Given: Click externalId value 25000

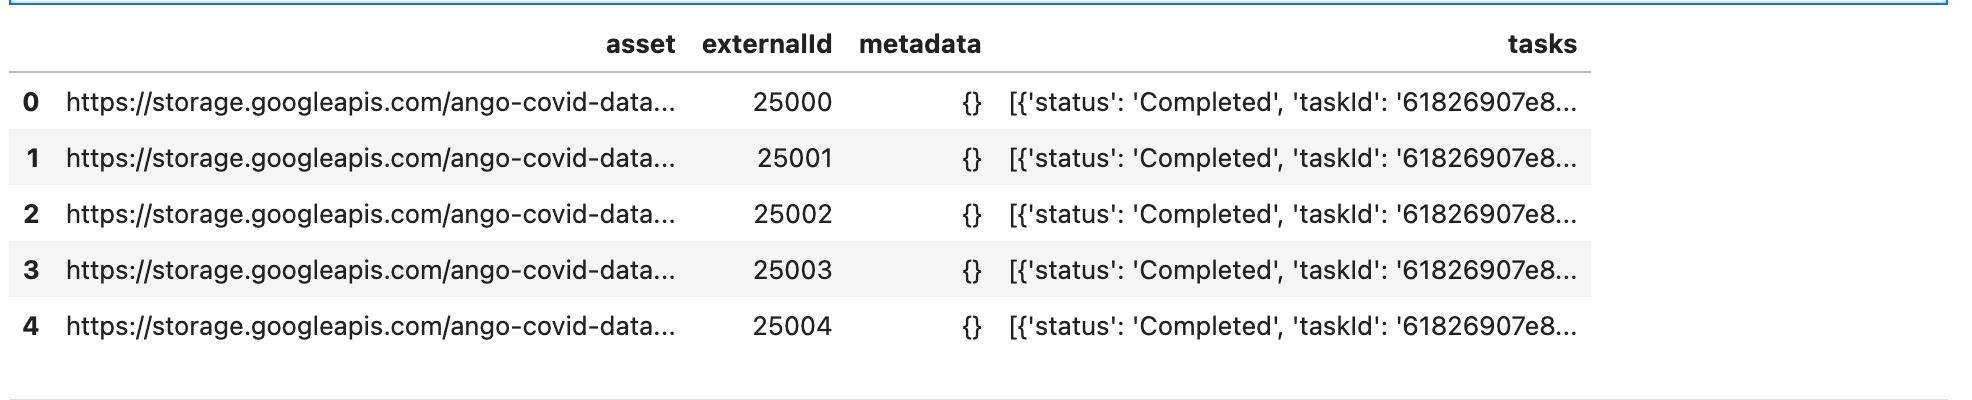Looking at the screenshot, I should (x=793, y=102).
